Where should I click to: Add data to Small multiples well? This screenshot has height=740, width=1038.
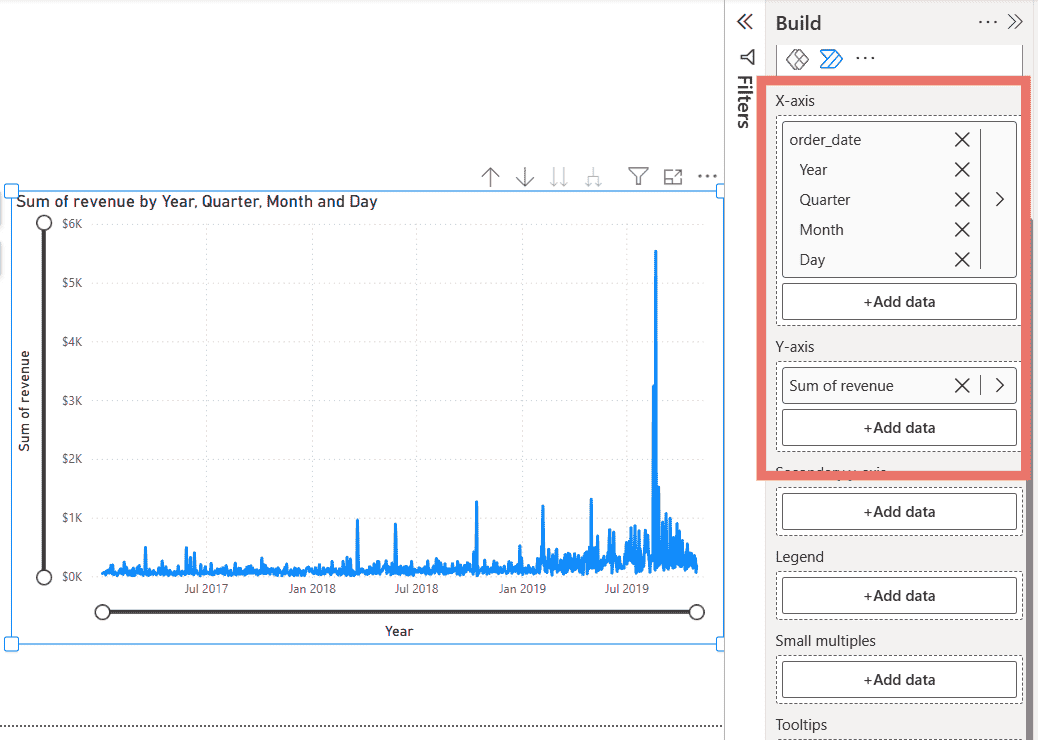coord(899,680)
